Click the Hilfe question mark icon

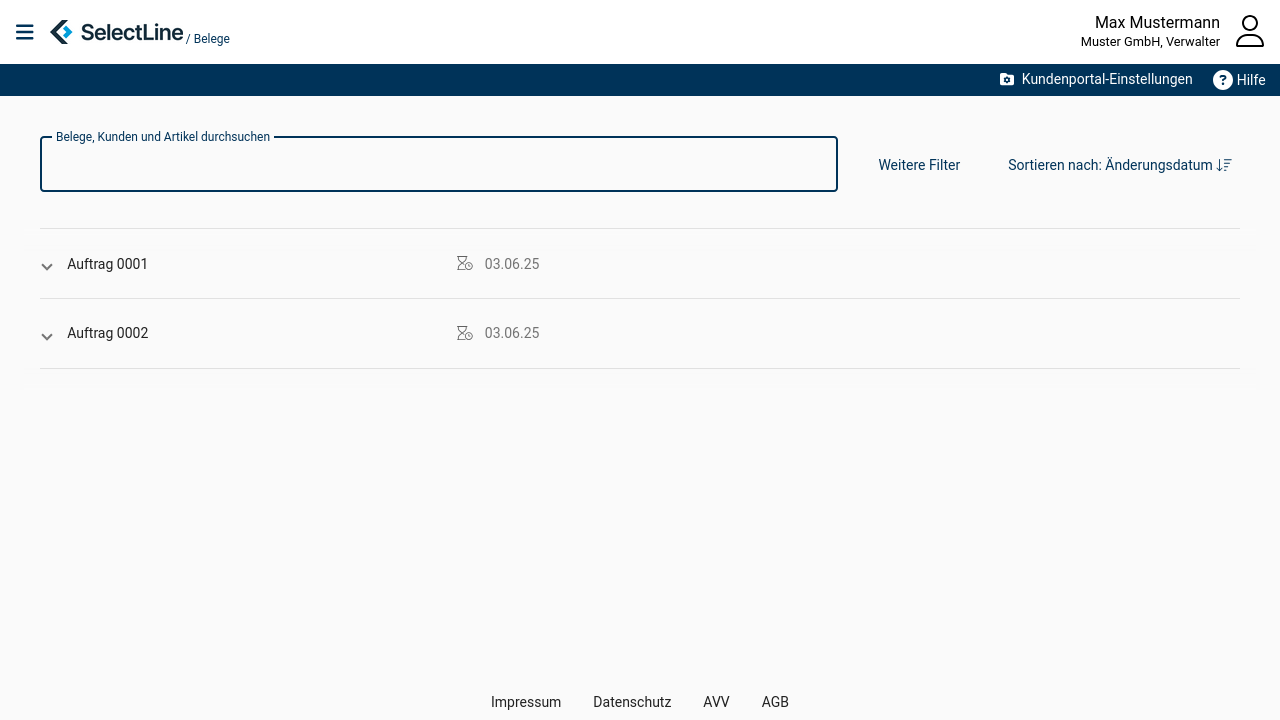point(1222,80)
